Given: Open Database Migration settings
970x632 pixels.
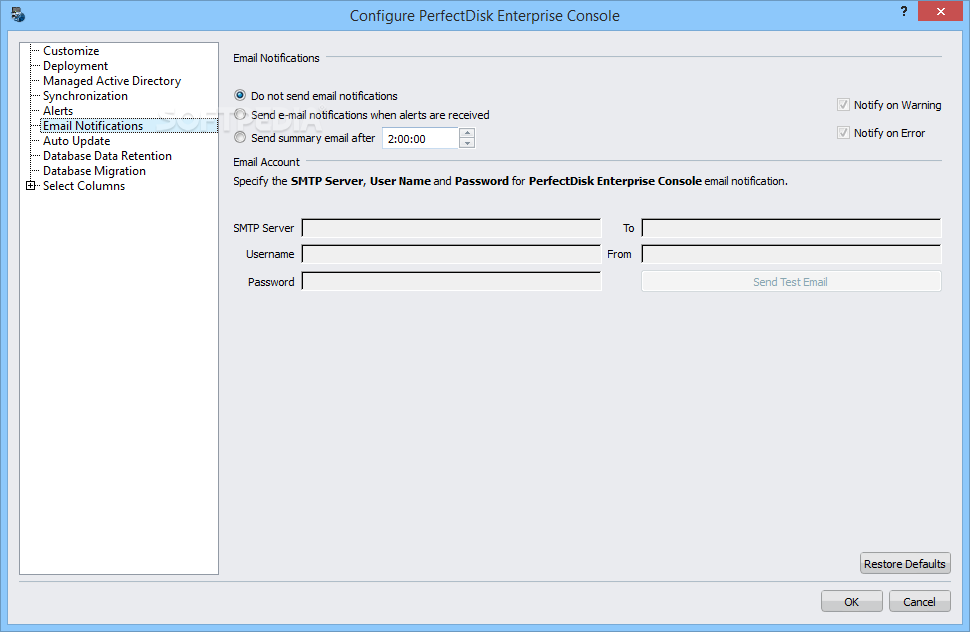Looking at the screenshot, I should [x=95, y=171].
